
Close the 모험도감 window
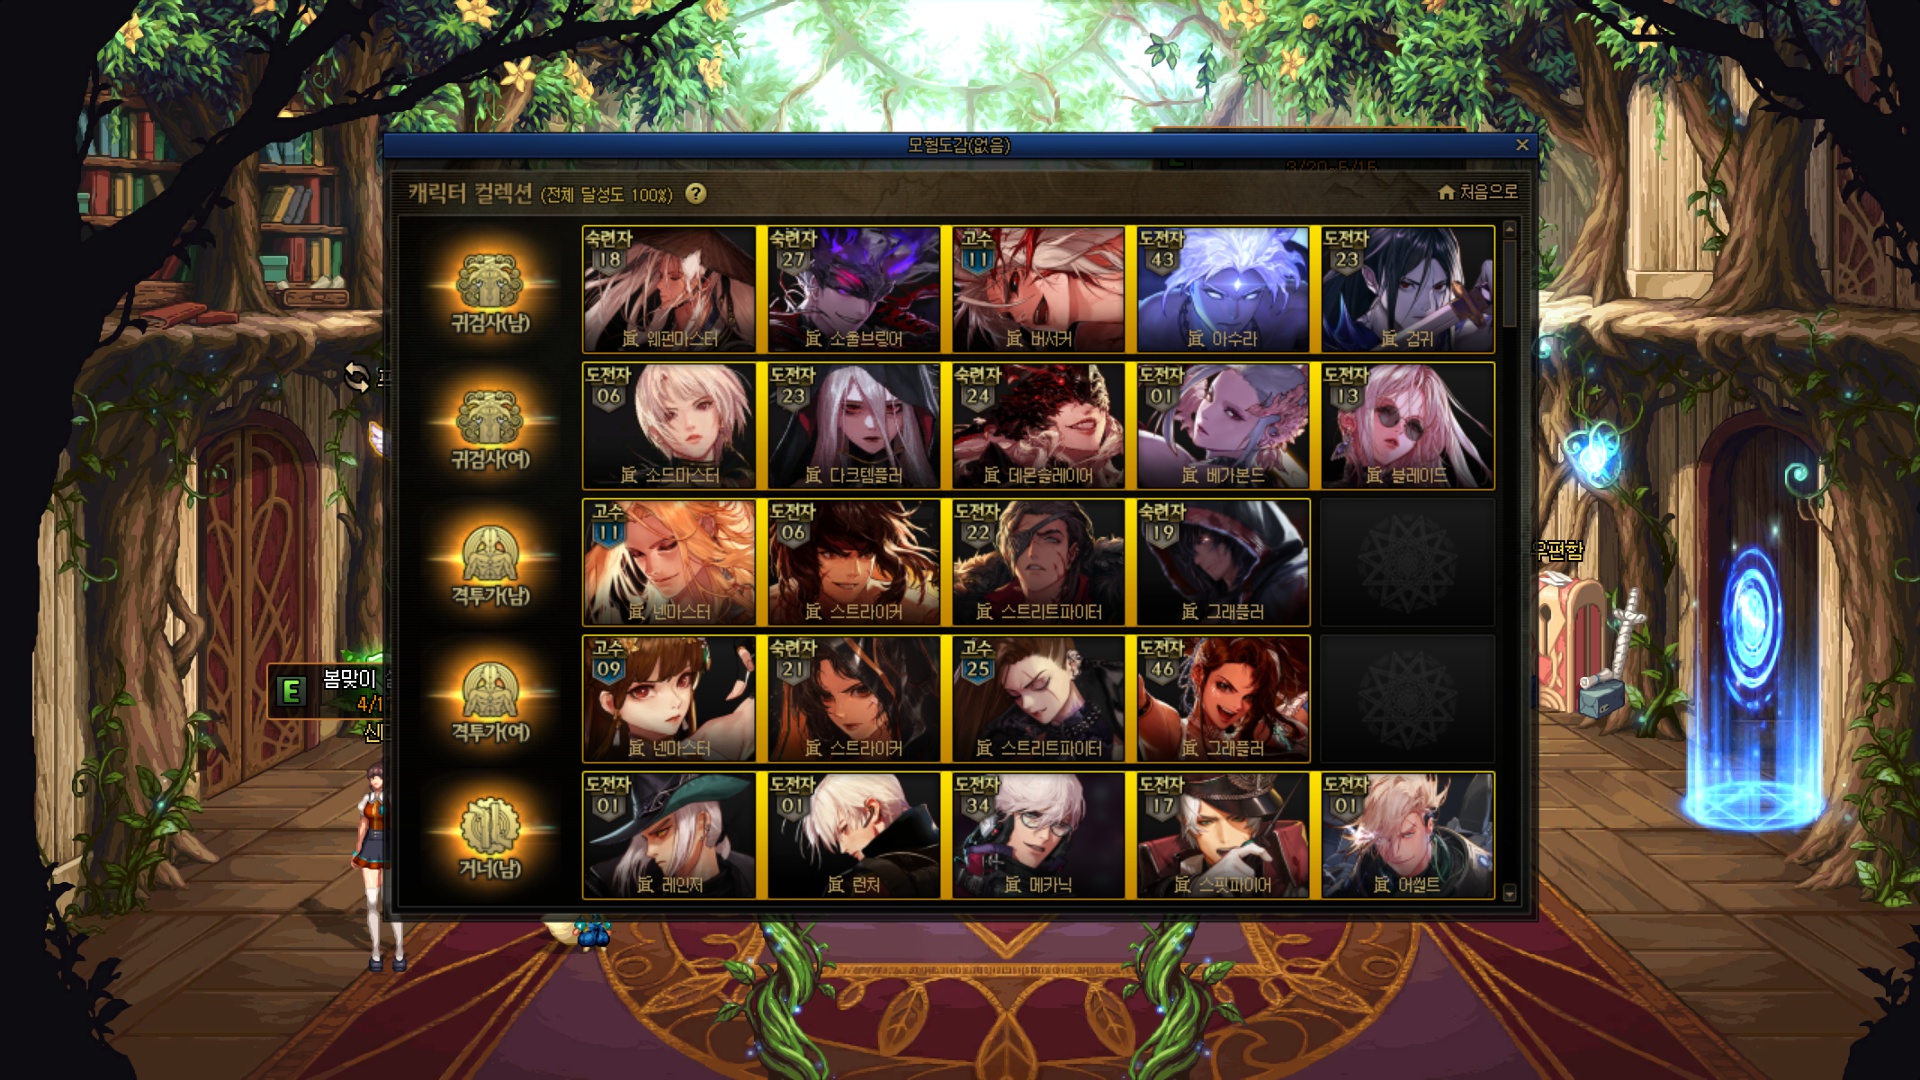(x=1522, y=145)
